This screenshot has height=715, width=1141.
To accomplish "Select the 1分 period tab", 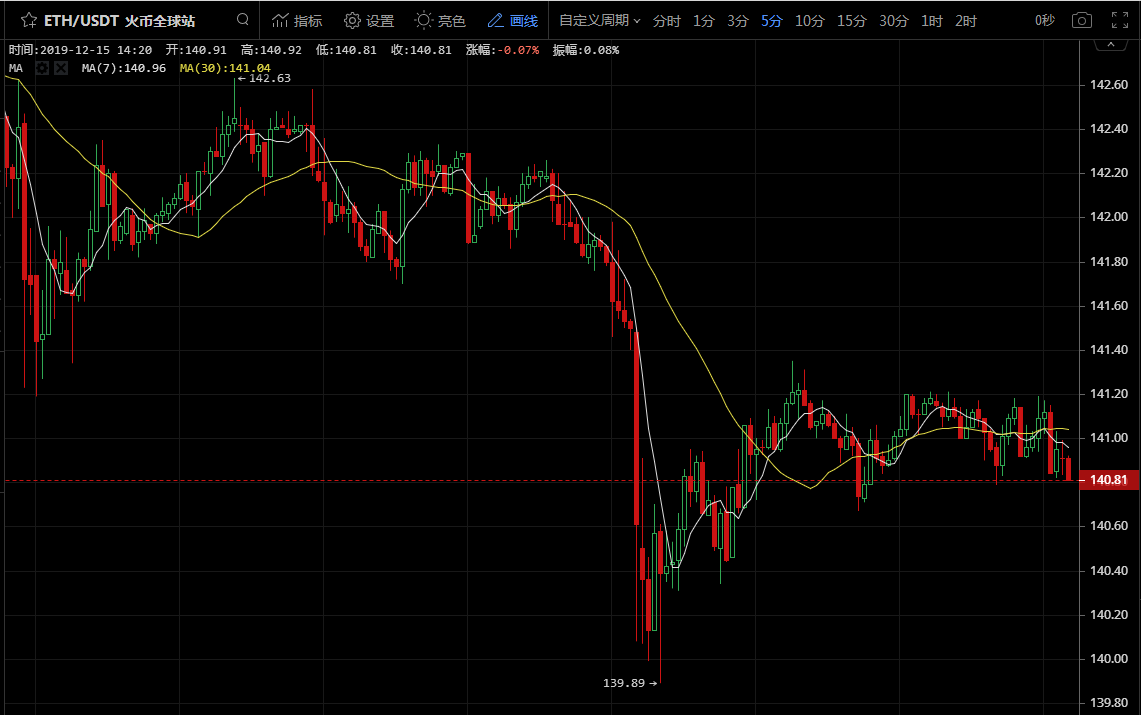I will tap(703, 21).
